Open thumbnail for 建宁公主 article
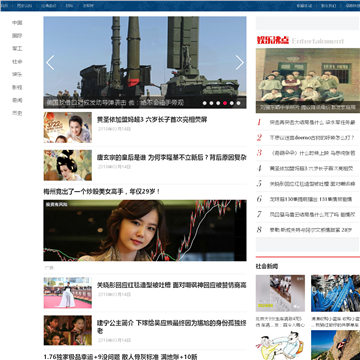 (x=68, y=330)
